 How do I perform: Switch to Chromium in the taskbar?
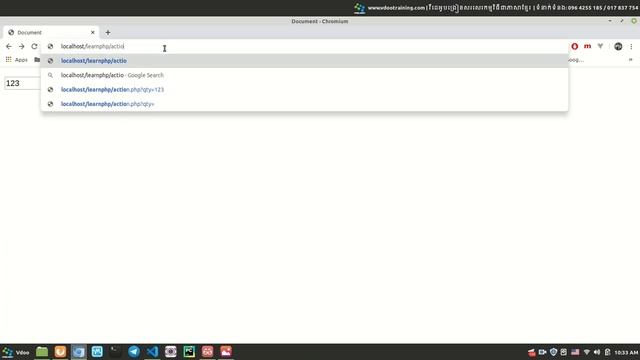coord(79,352)
